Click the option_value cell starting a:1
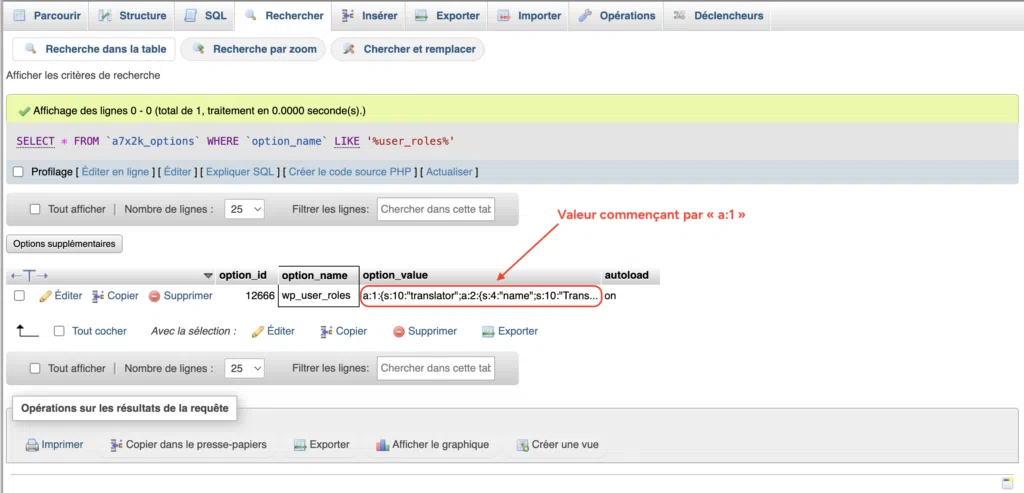The image size is (1024, 493). [x=480, y=296]
